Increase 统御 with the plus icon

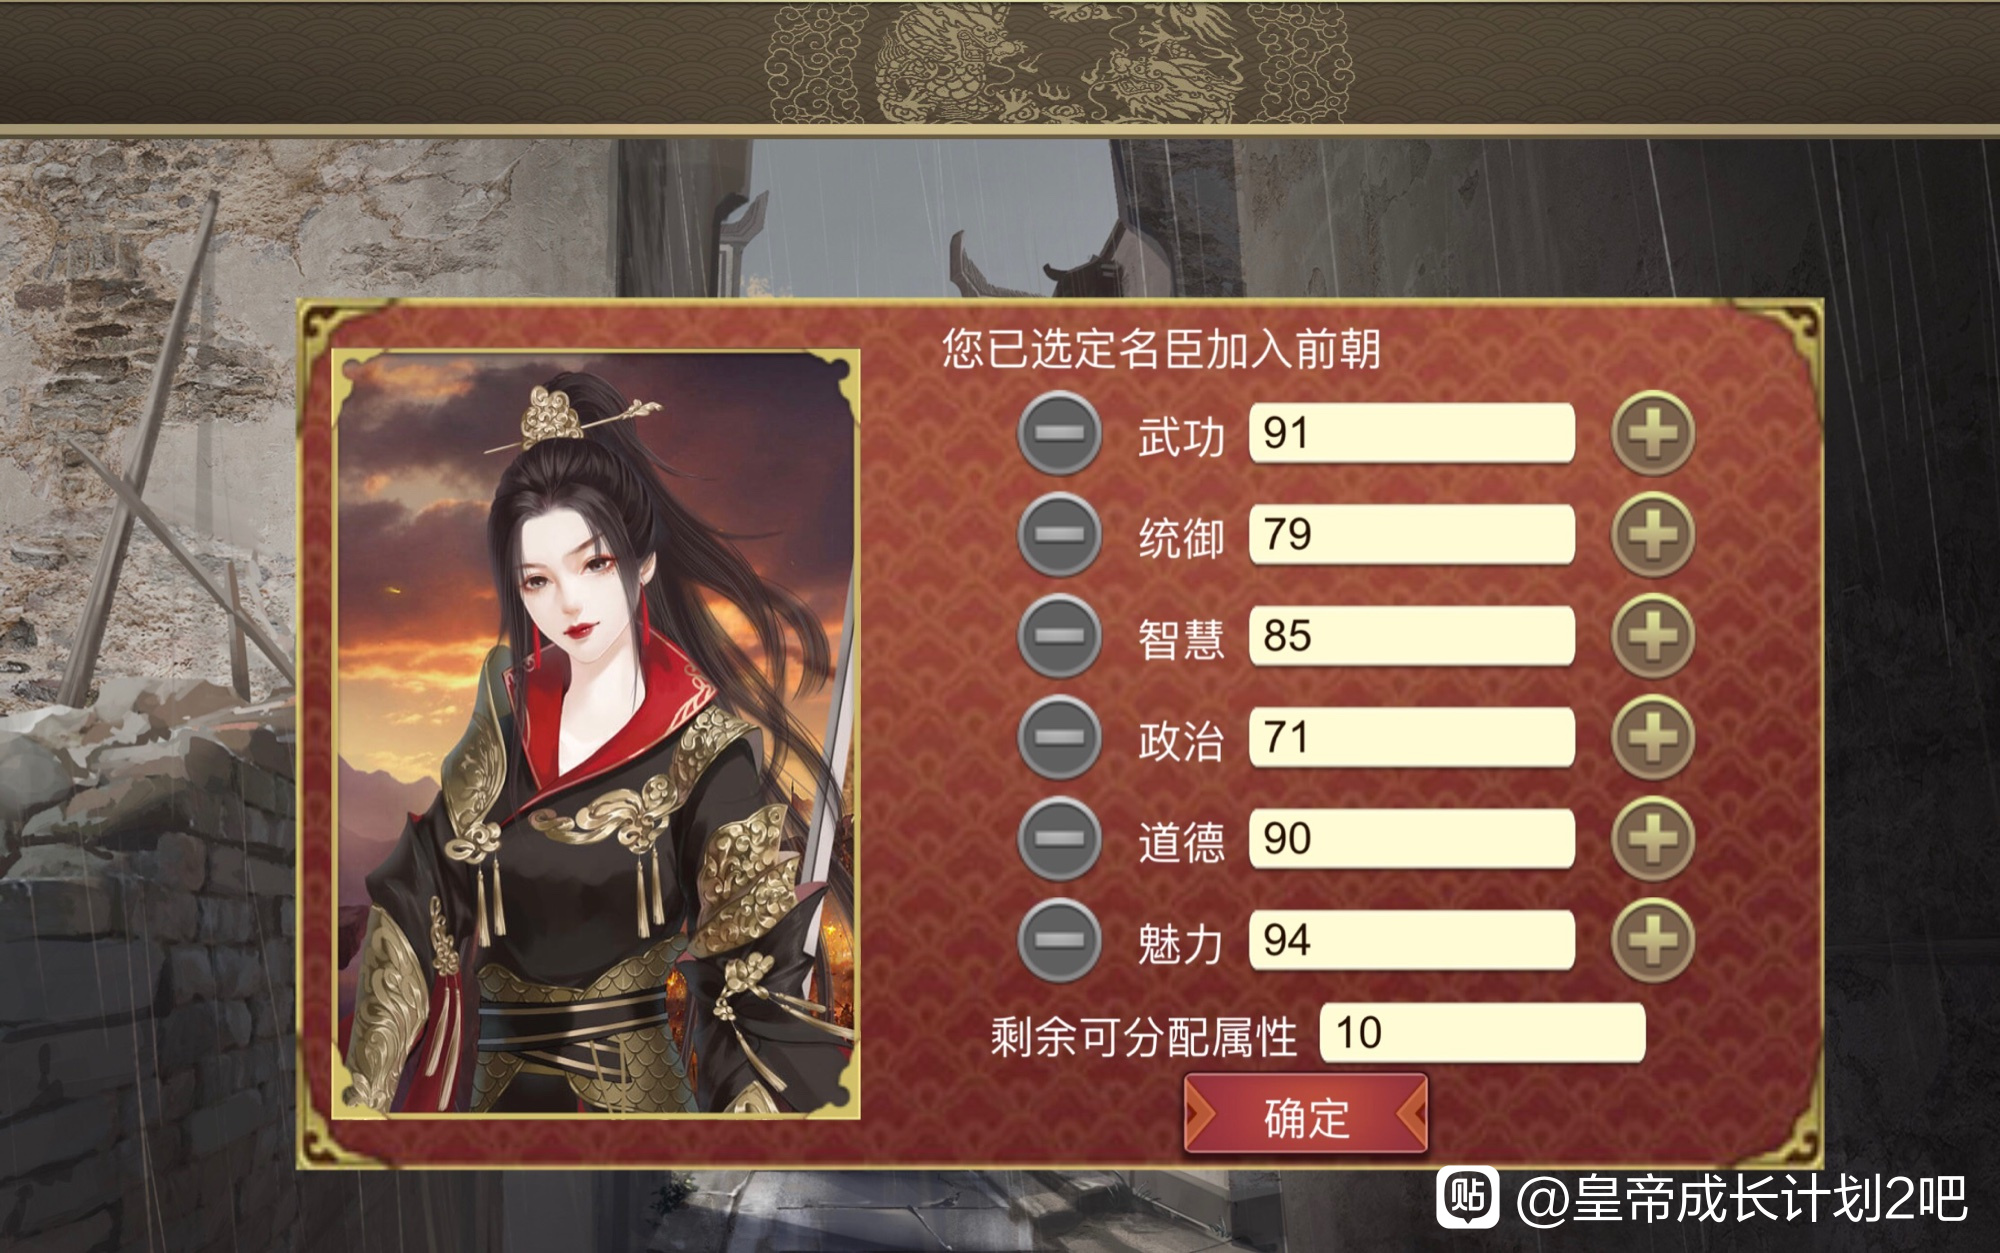1653,534
